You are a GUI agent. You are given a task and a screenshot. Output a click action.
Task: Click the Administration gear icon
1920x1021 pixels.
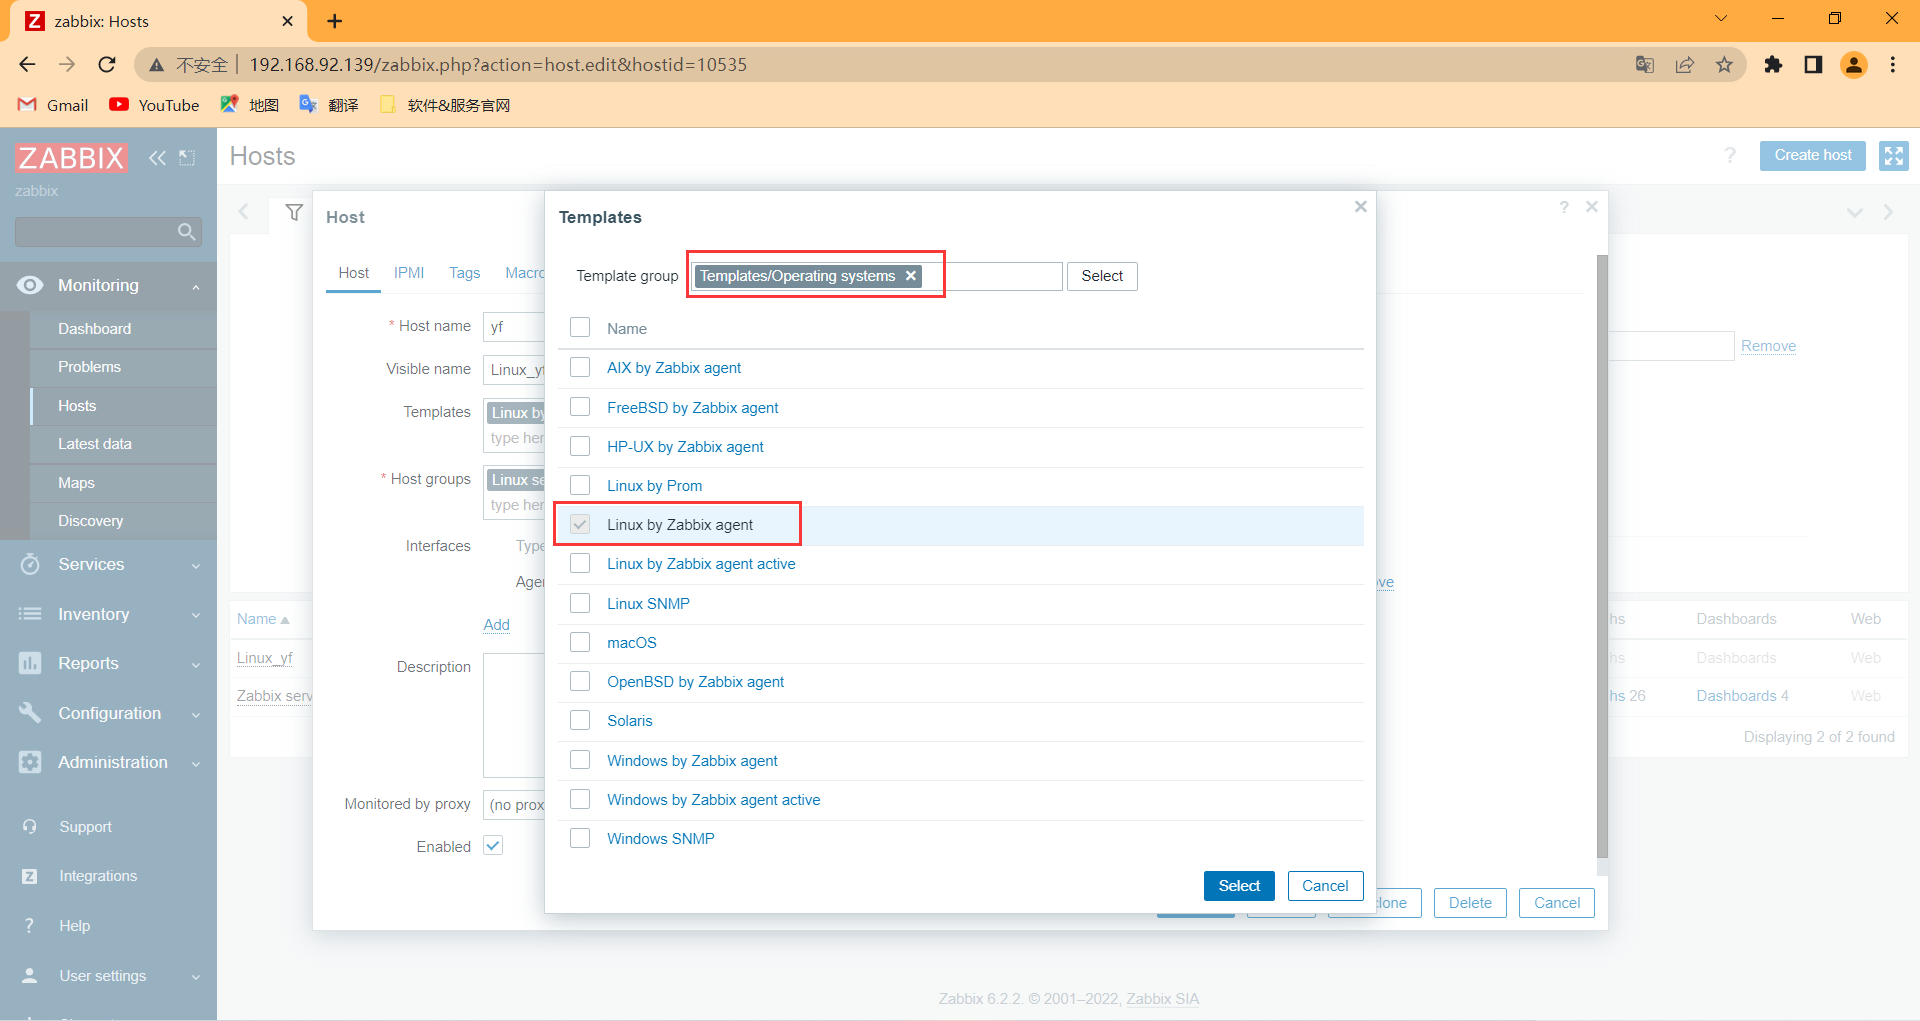30,762
